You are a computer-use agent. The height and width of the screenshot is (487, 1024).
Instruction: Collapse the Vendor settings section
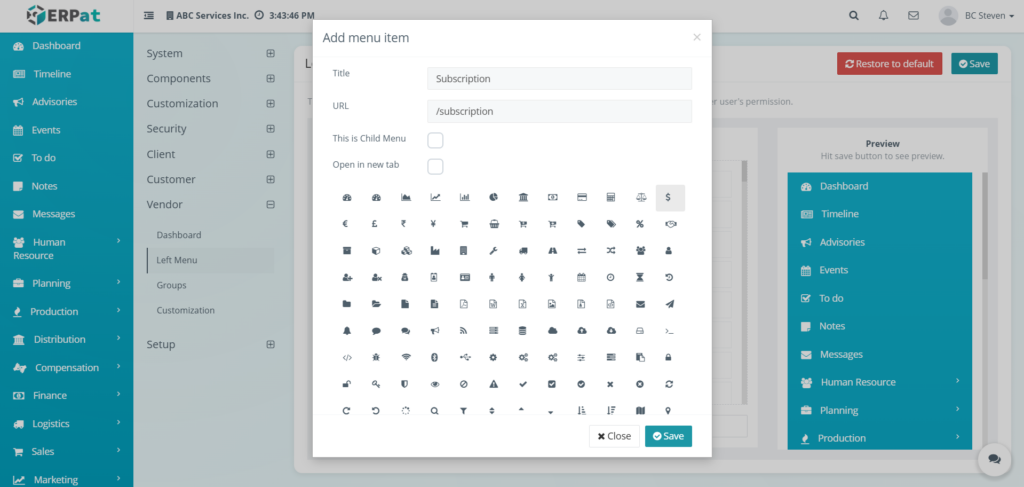[270, 205]
